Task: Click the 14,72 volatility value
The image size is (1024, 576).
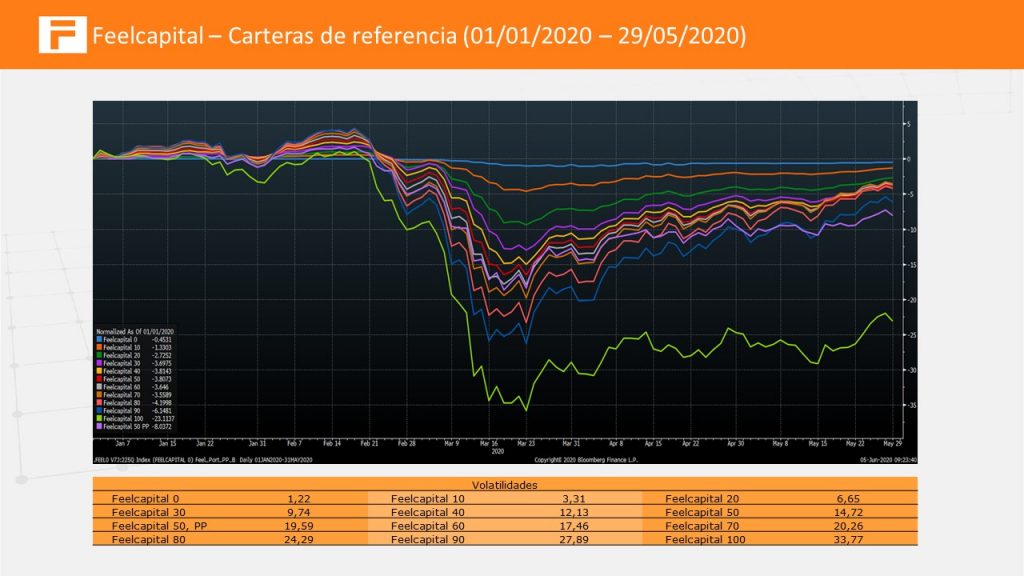Action: click(848, 512)
